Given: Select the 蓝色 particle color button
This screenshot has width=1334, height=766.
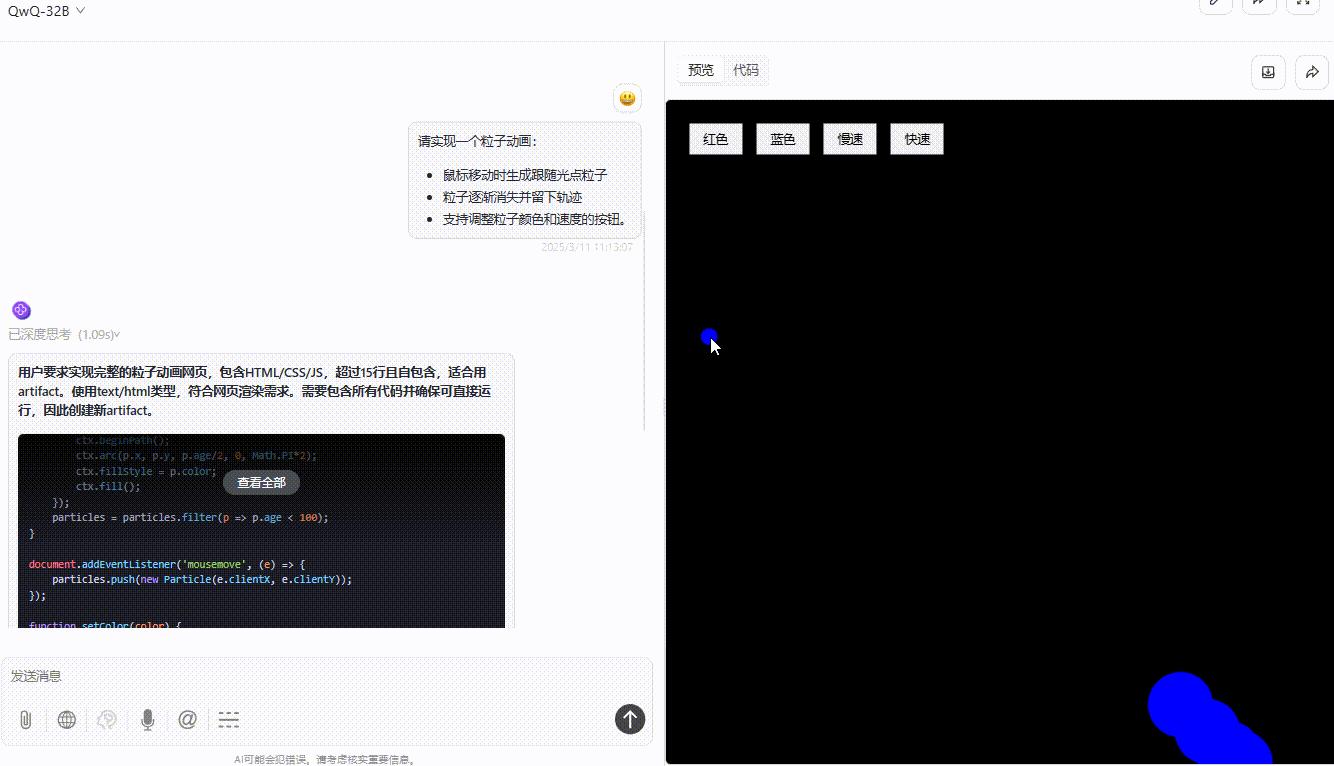Looking at the screenshot, I should 782,138.
